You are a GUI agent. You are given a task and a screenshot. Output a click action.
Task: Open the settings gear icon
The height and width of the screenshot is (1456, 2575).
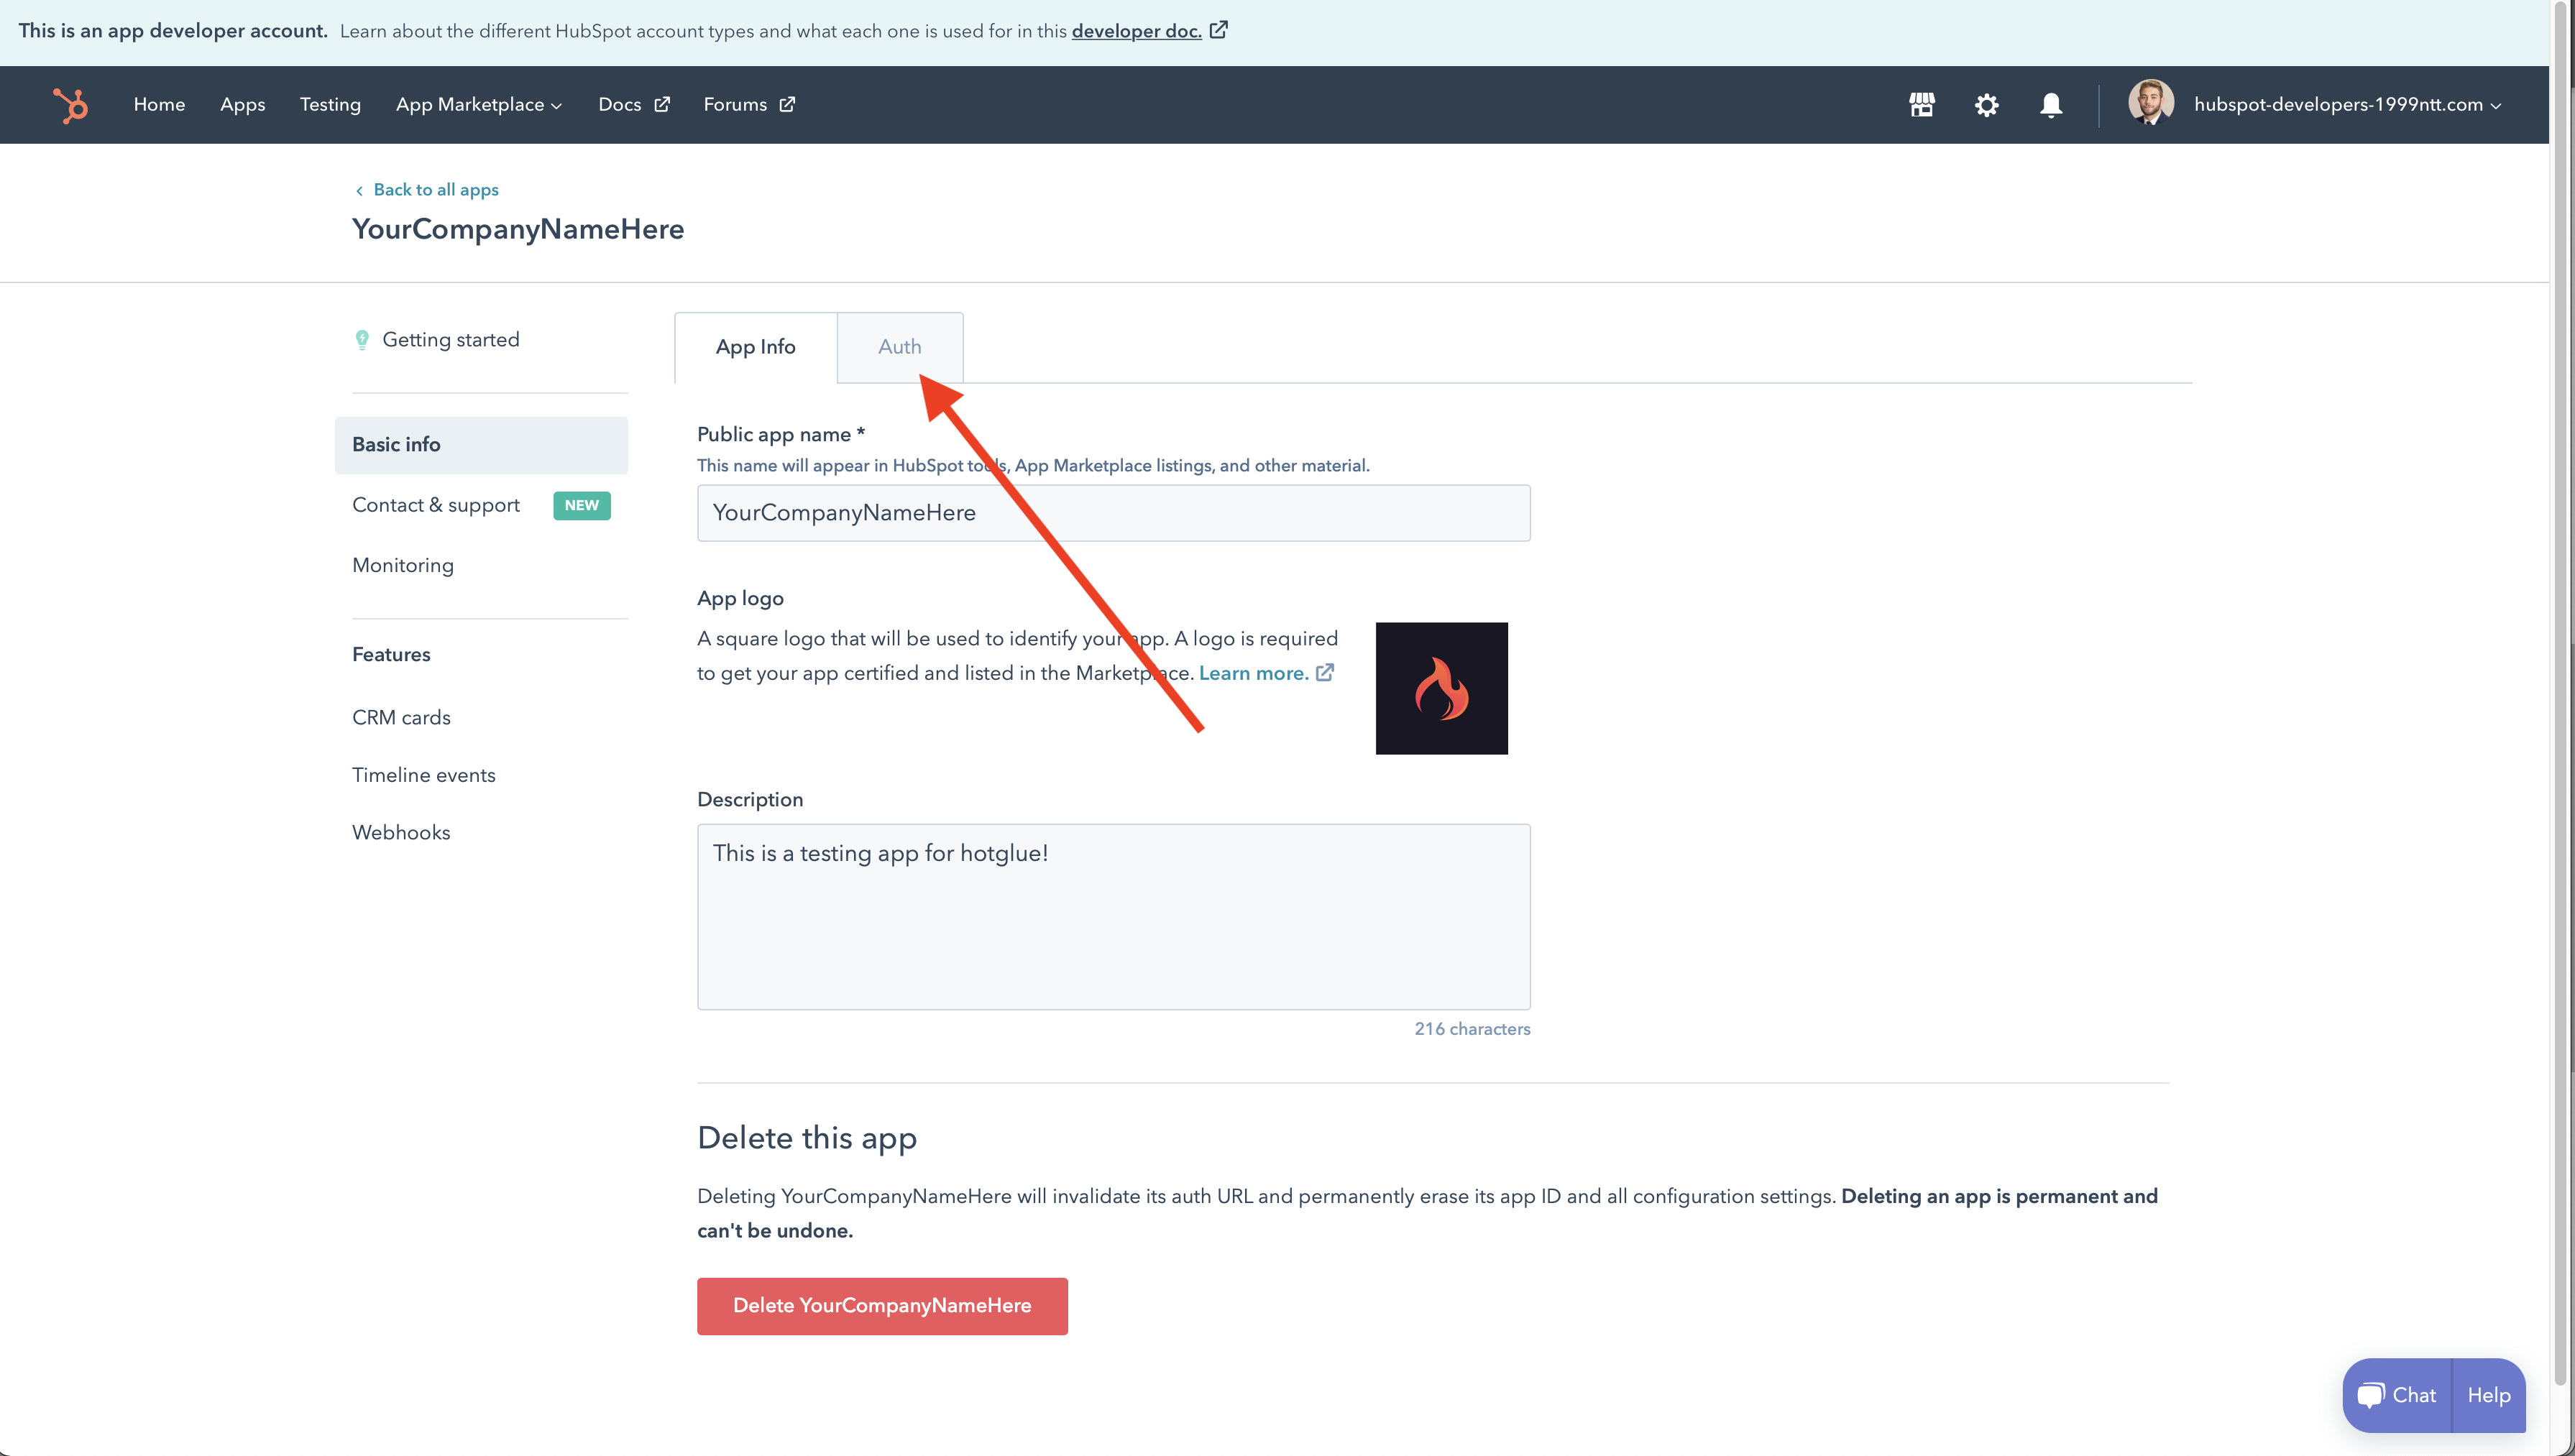click(x=1986, y=105)
